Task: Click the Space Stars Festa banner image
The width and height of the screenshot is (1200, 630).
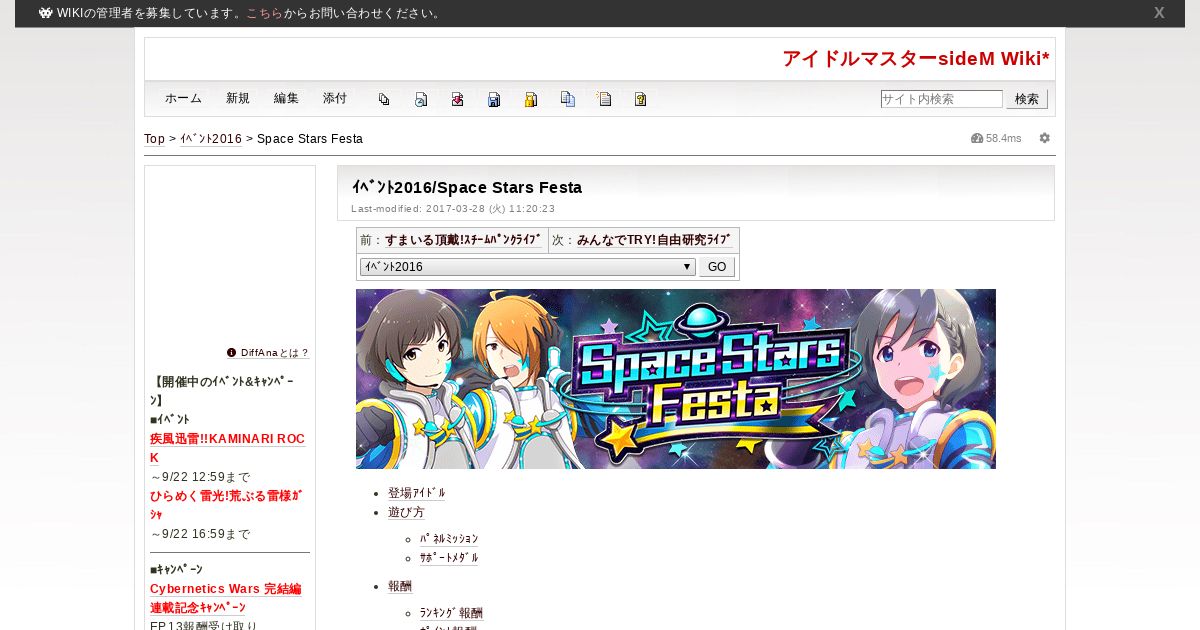Action: pyautogui.click(x=676, y=379)
